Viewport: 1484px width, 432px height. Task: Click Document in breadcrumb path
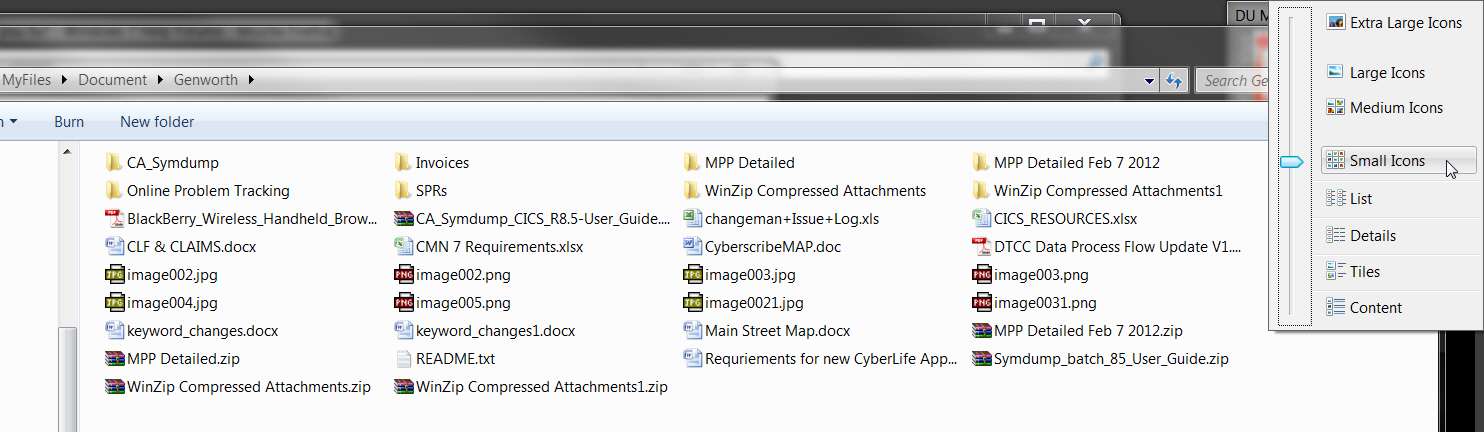coord(112,80)
